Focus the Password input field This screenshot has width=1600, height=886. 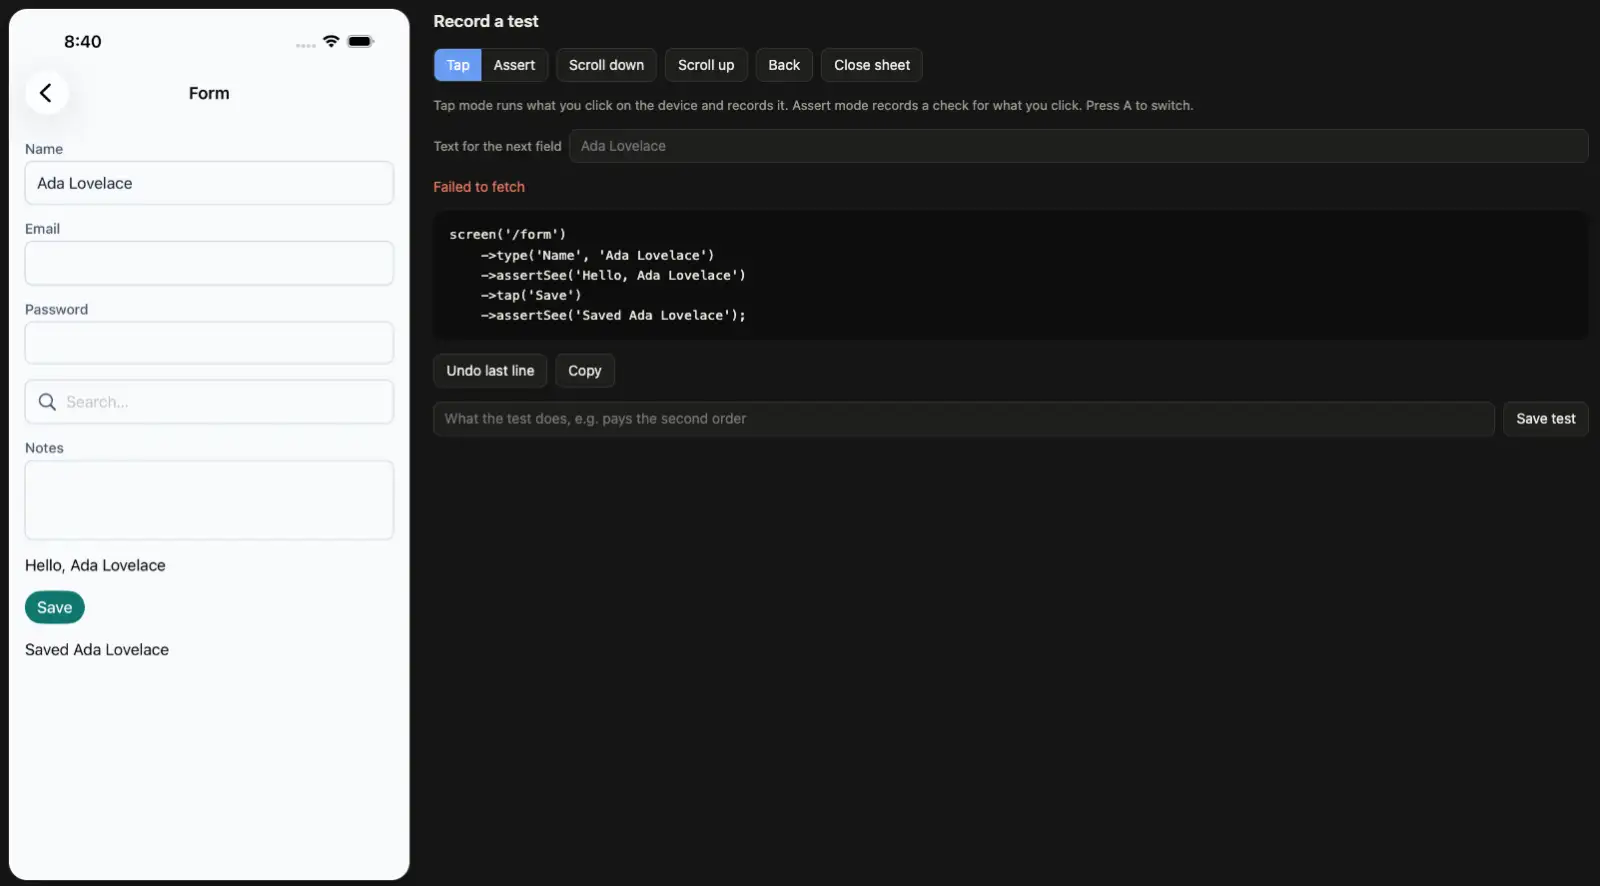click(x=209, y=343)
